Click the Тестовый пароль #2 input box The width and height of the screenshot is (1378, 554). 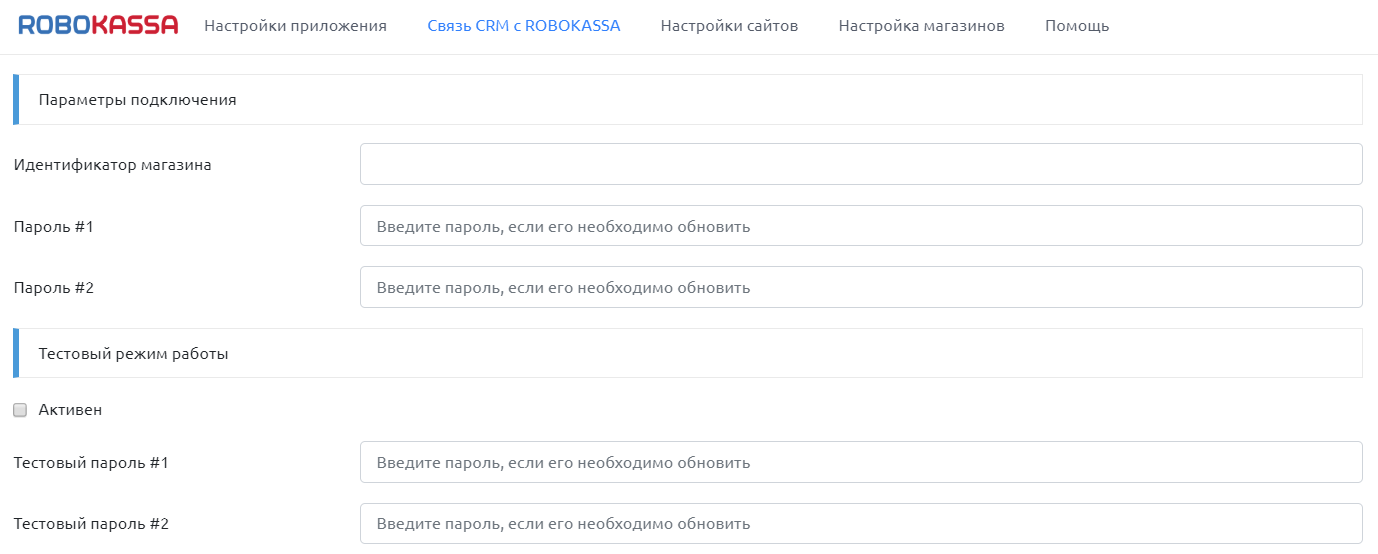point(860,523)
